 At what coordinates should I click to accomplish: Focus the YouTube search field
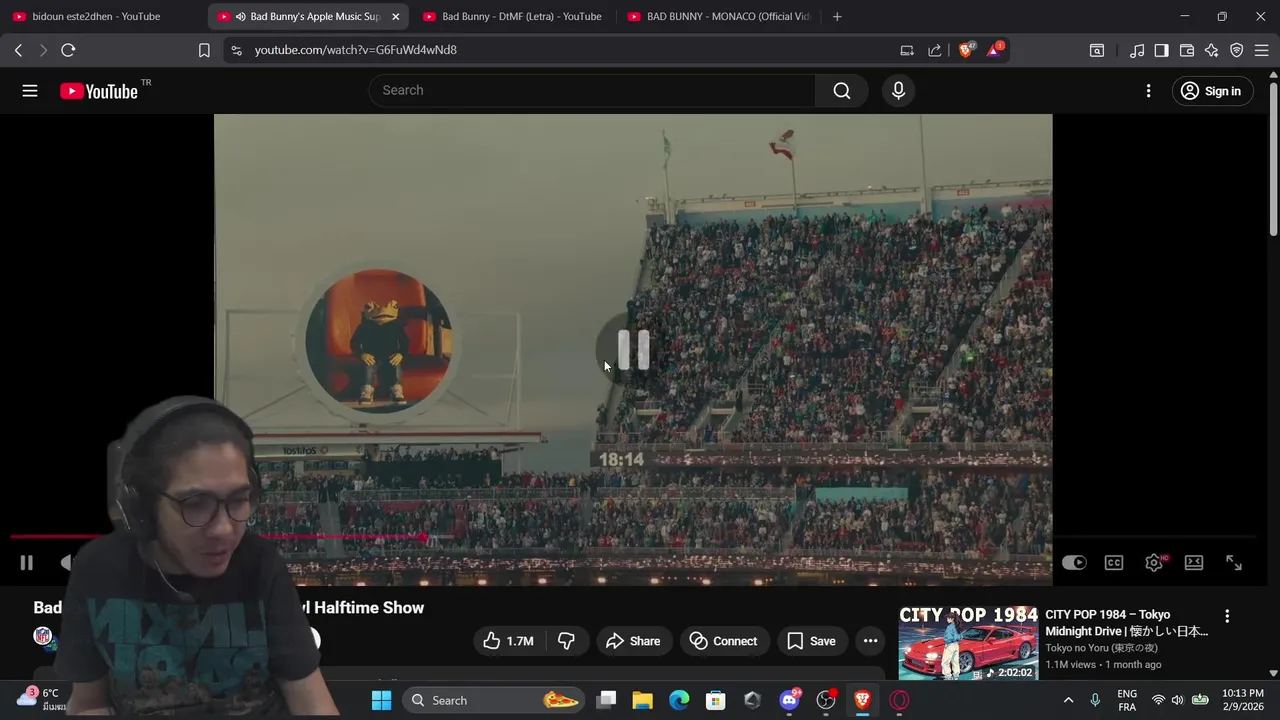click(x=592, y=91)
